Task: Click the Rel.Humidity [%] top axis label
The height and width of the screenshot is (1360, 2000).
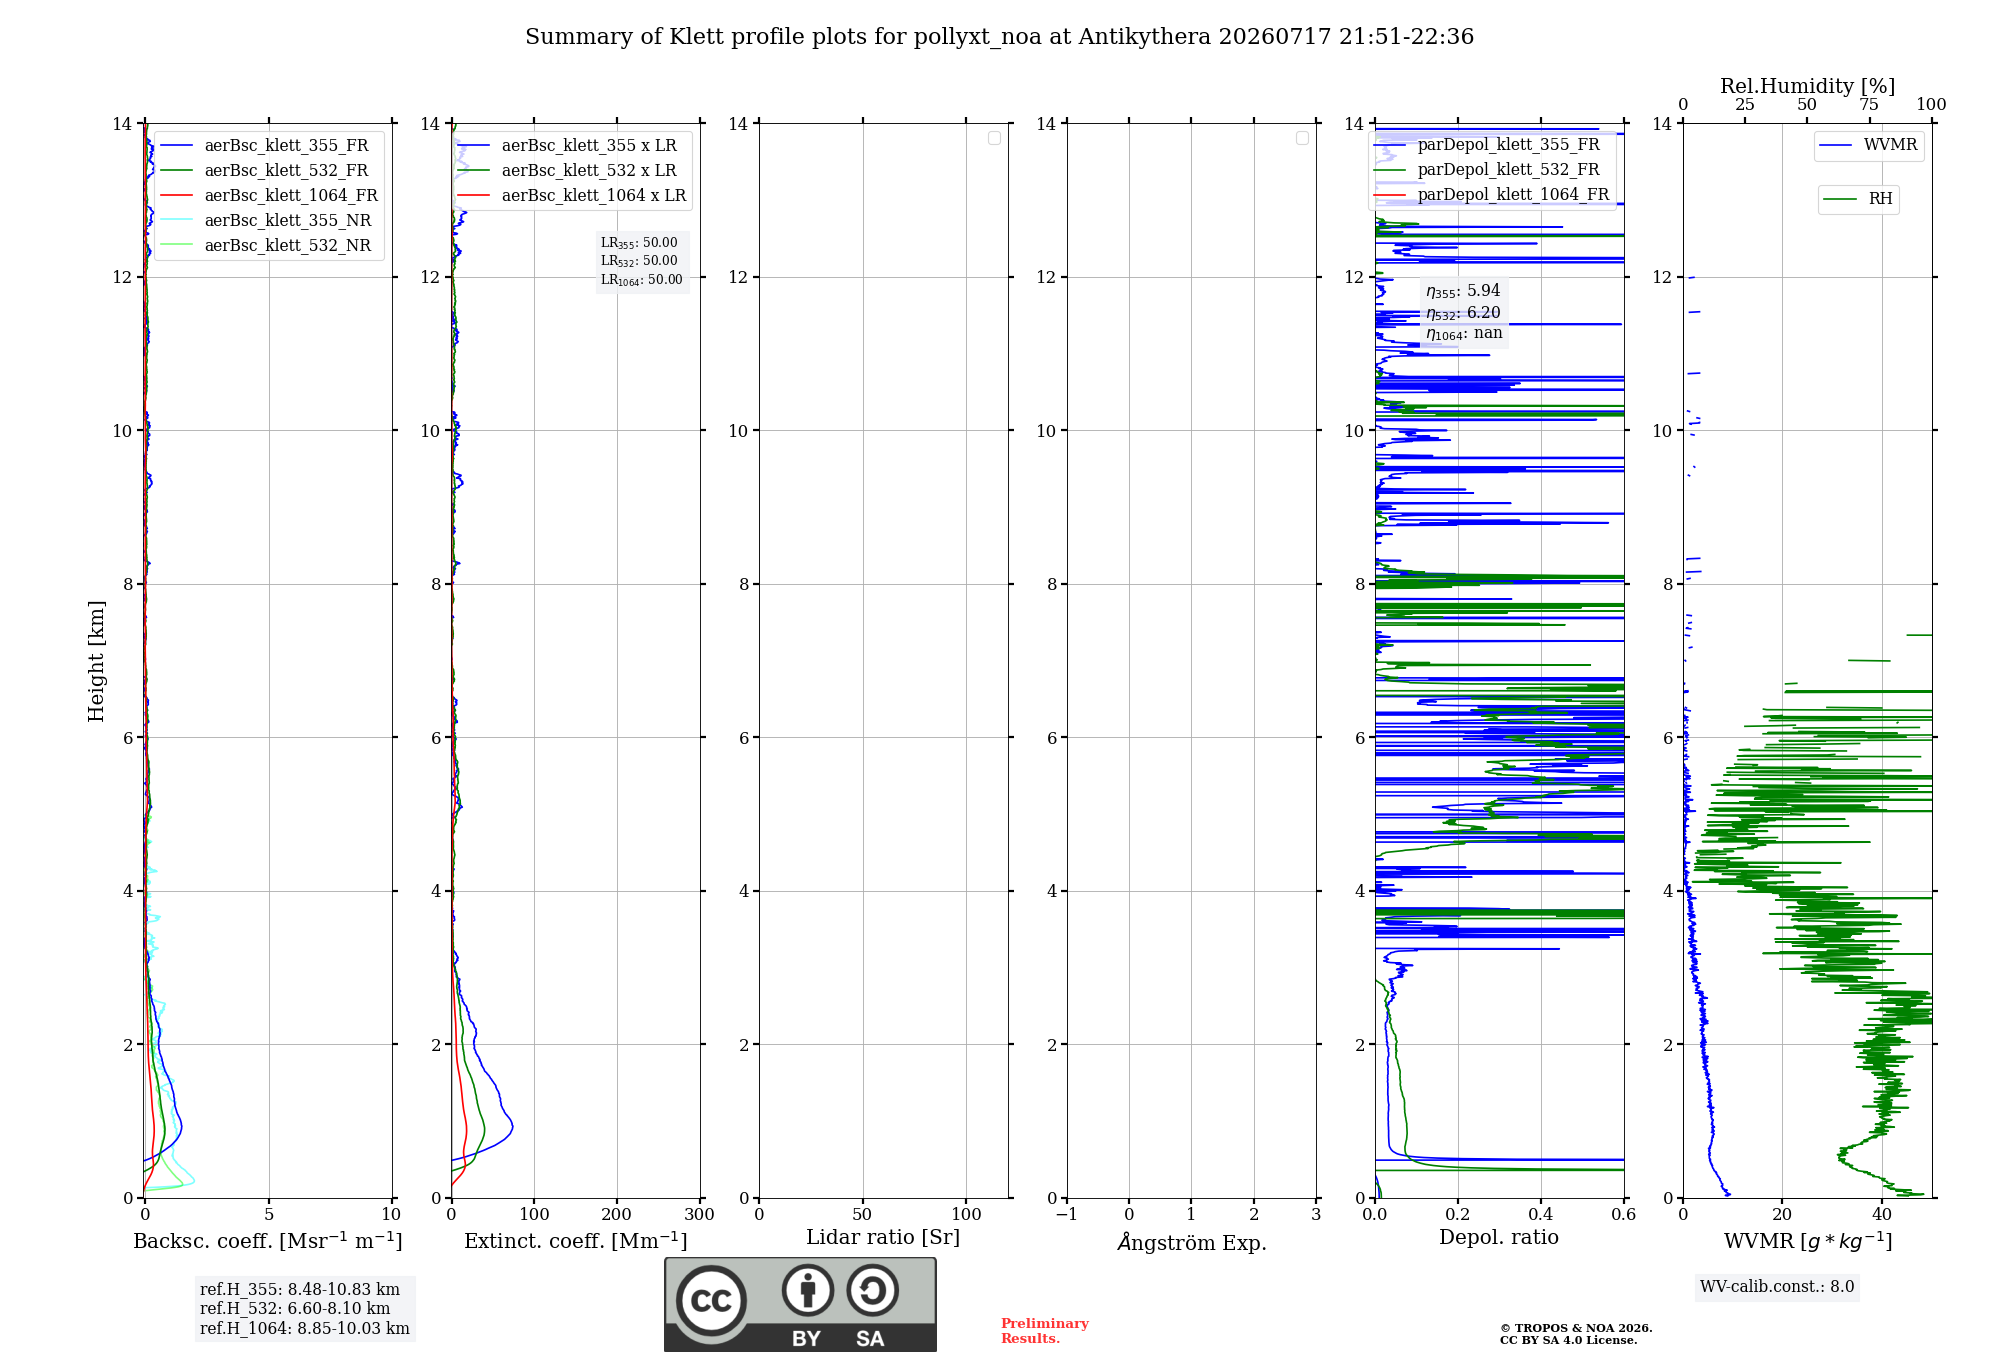Action: point(1807,86)
